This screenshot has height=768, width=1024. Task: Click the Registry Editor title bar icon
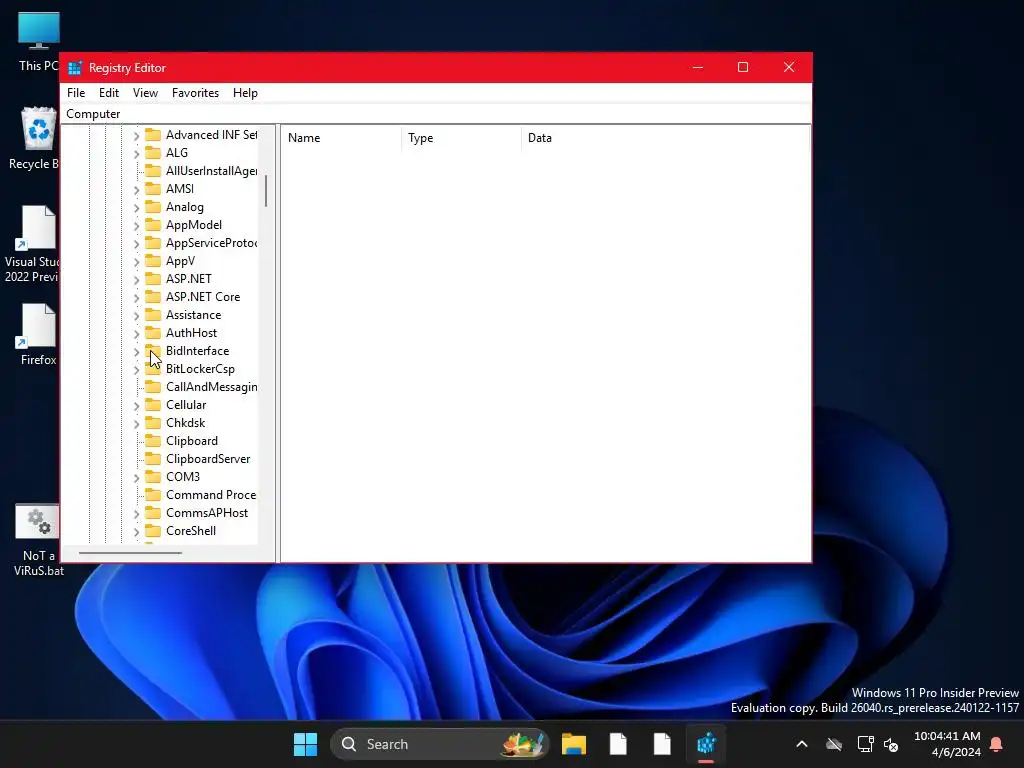75,68
